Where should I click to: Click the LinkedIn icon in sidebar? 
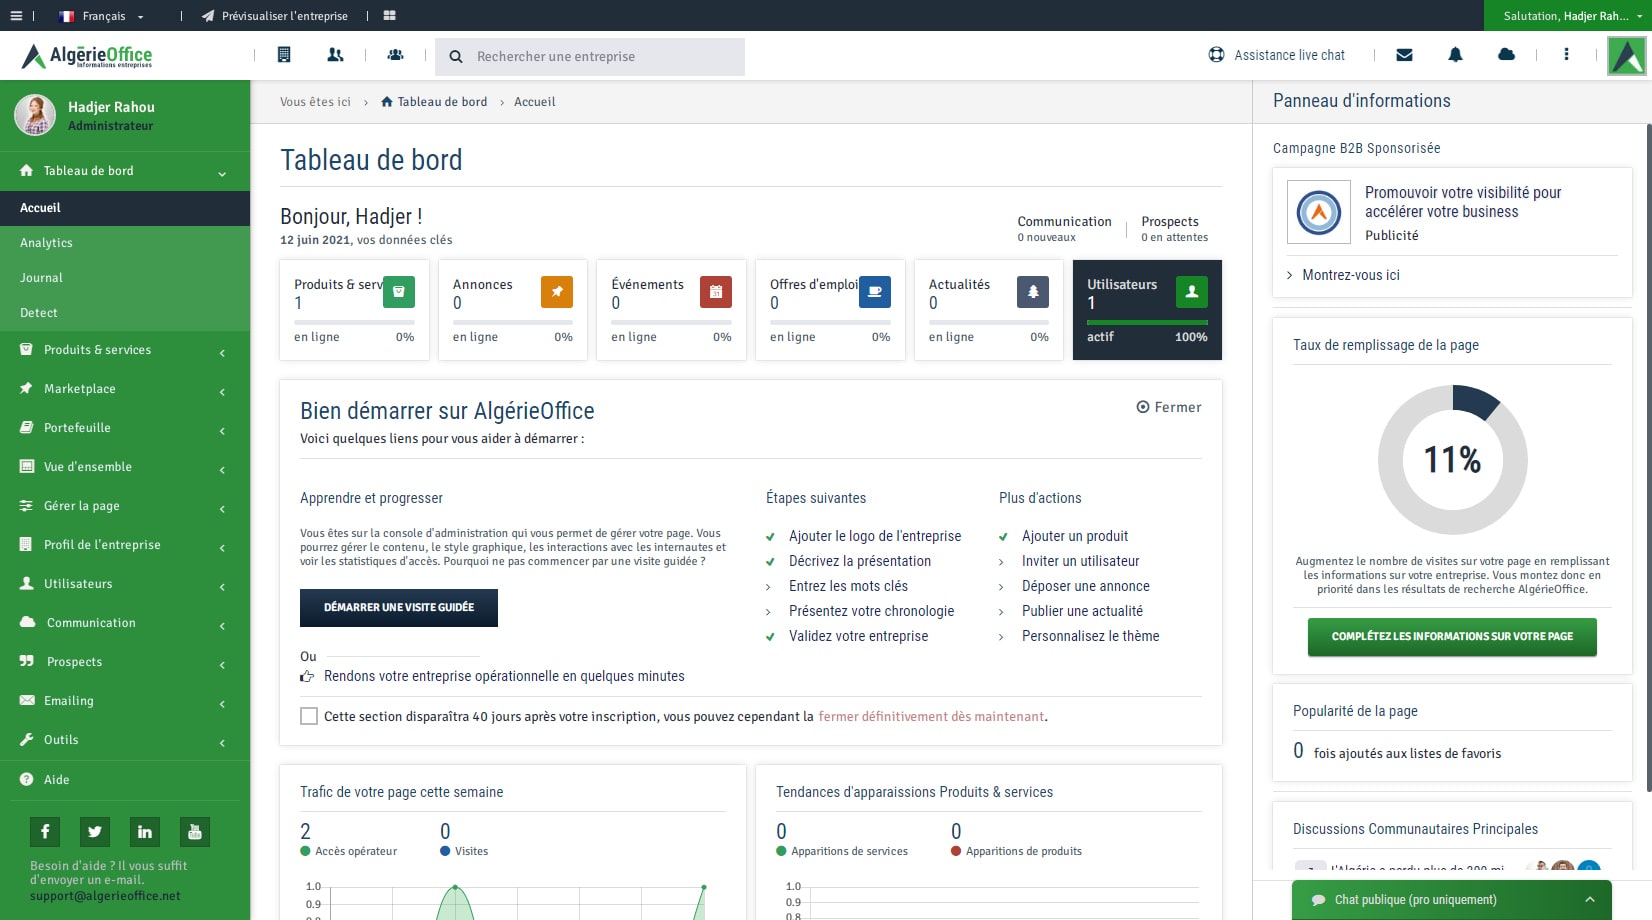coord(145,832)
